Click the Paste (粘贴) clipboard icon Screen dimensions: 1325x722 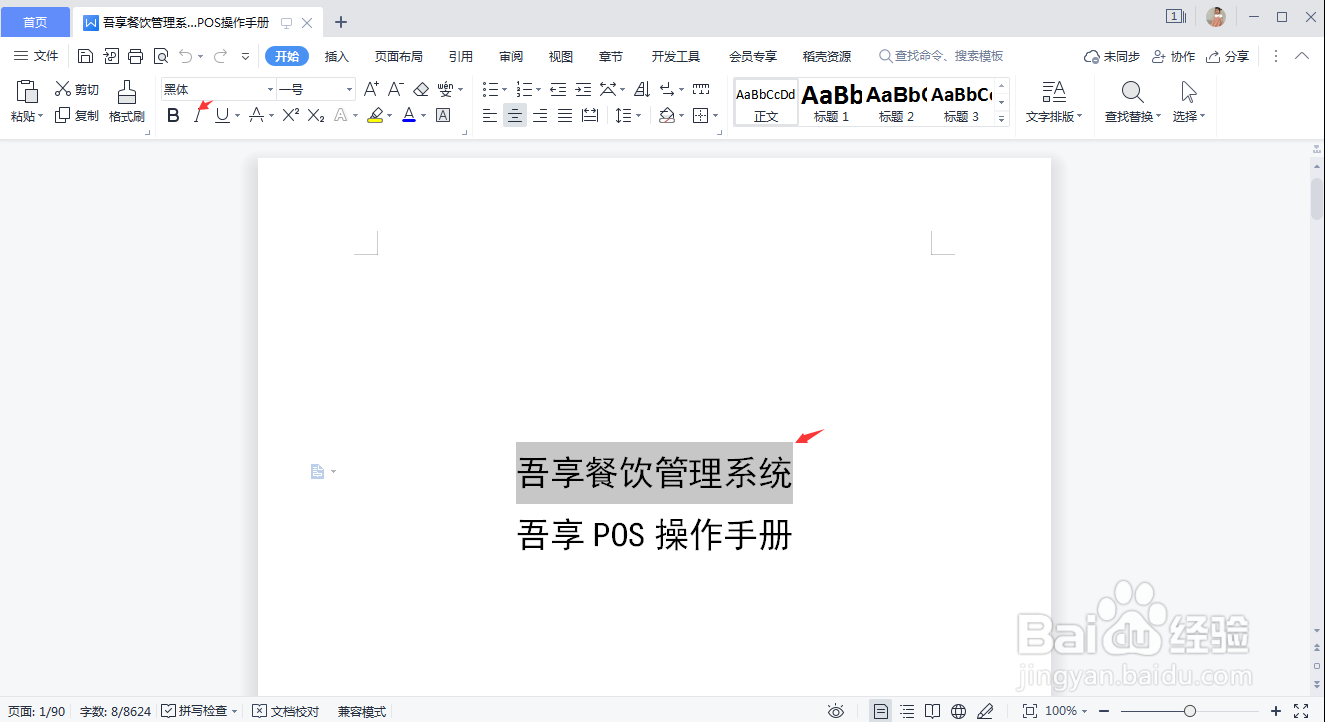[x=27, y=92]
